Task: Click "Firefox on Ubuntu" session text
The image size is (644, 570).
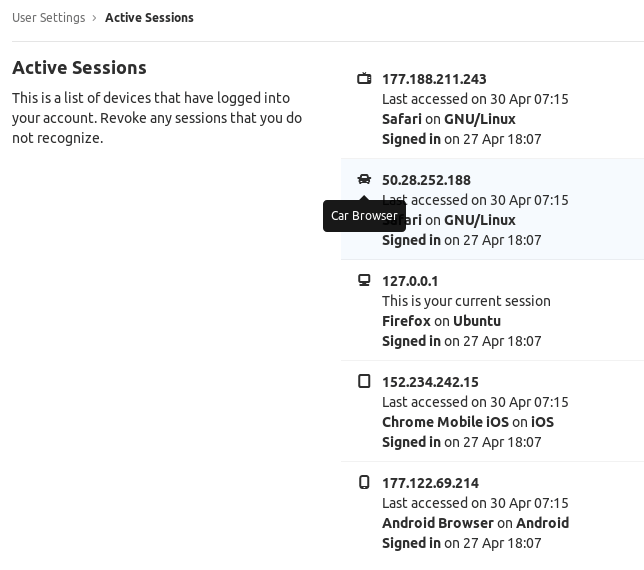Action: pyautogui.click(x=441, y=321)
